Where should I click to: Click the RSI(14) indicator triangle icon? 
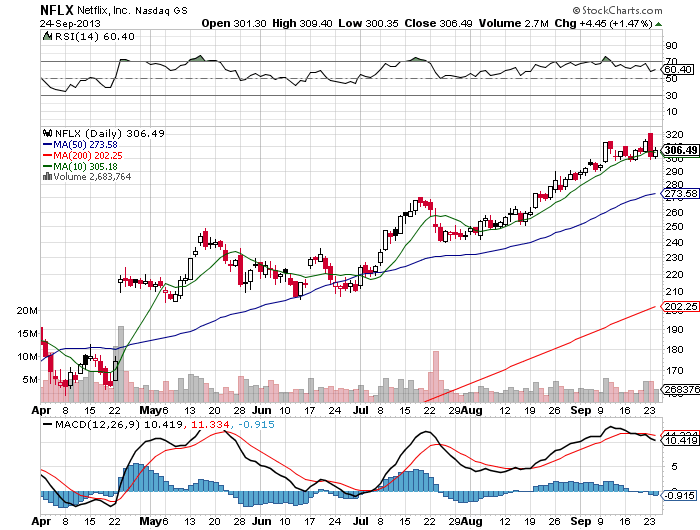click(47, 36)
